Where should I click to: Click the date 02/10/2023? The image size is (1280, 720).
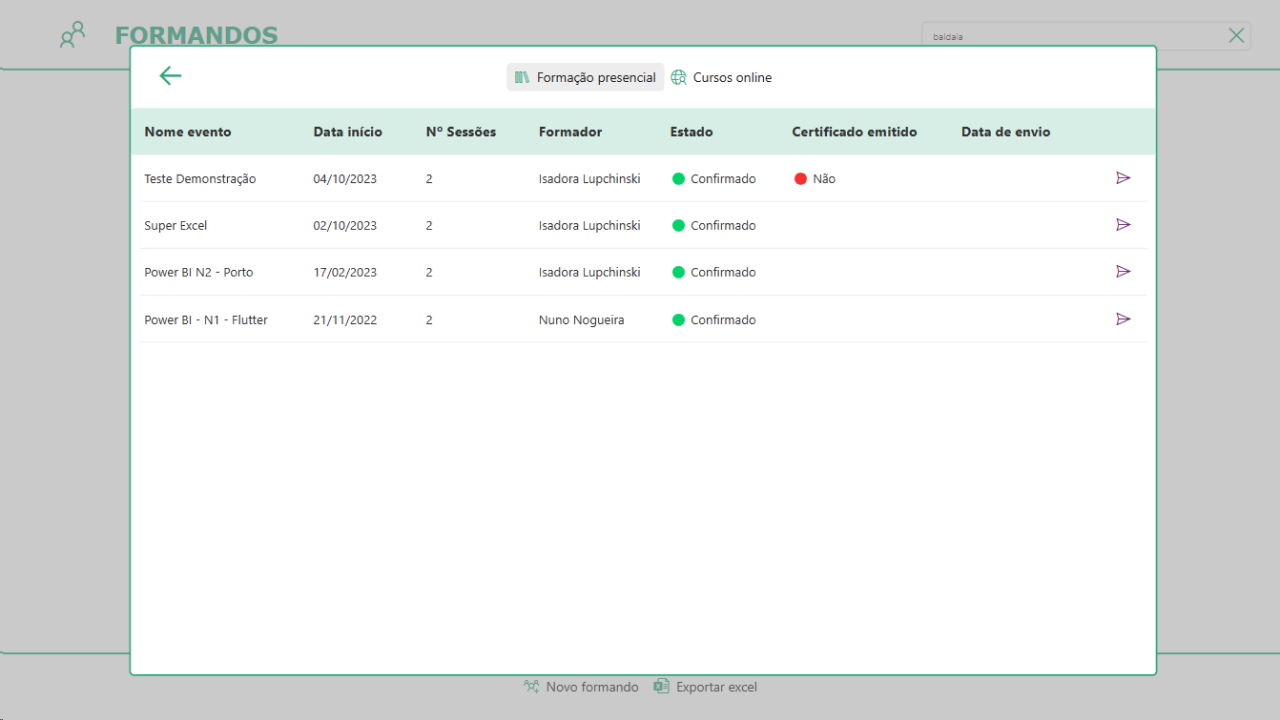(x=345, y=226)
